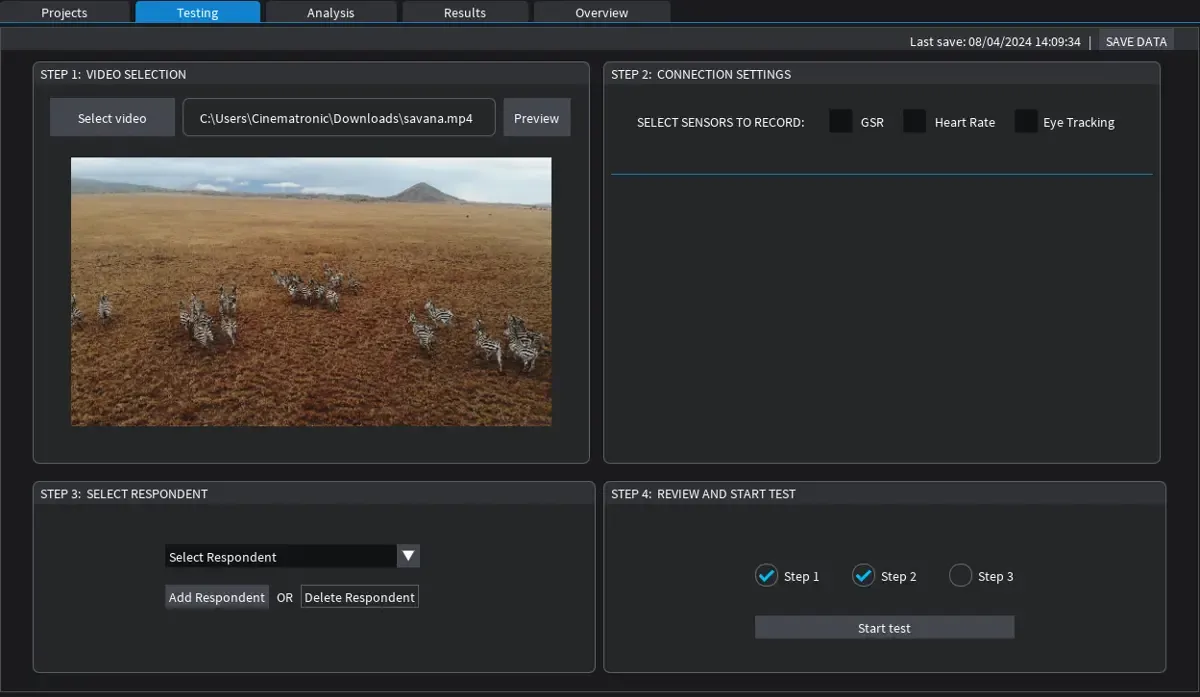Click the Select video button
This screenshot has height=697, width=1200.
(112, 117)
